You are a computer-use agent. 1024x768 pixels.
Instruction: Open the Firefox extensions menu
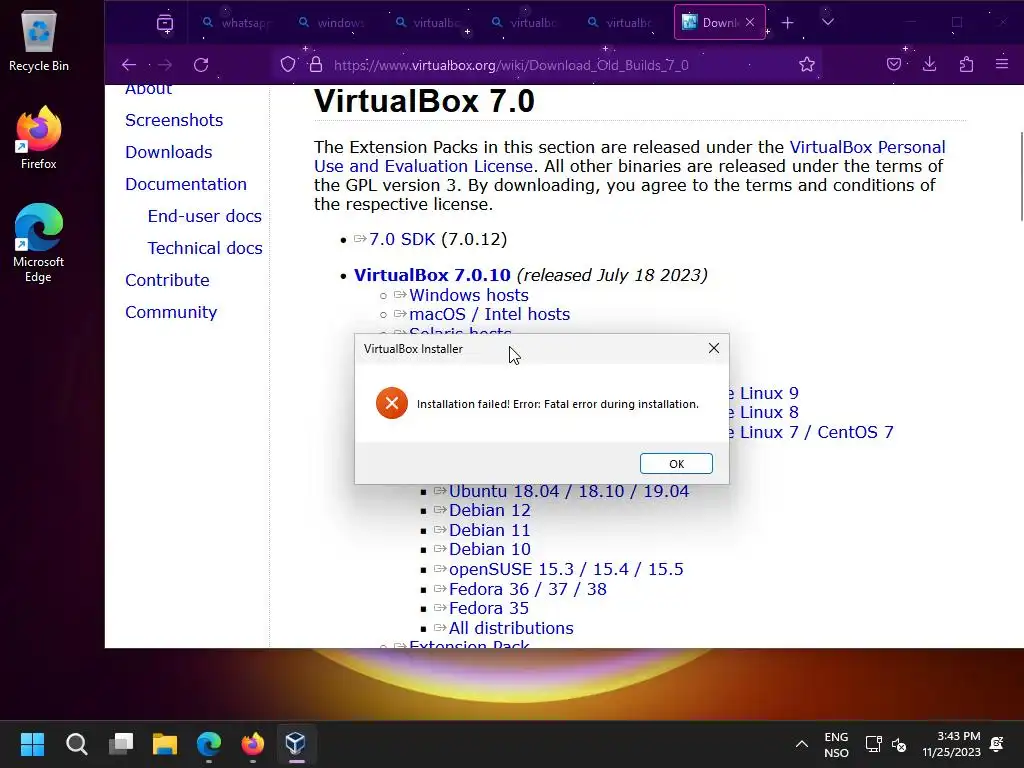pos(966,64)
